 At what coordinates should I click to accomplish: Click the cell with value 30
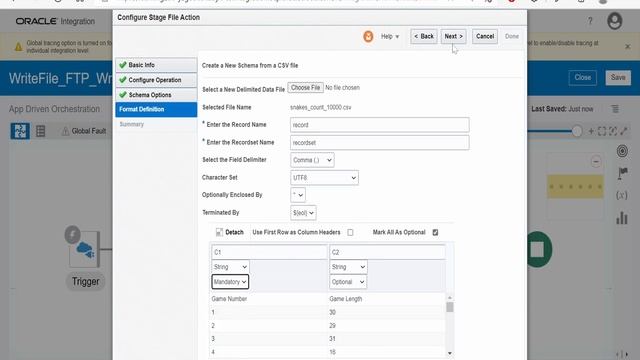coord(332,312)
